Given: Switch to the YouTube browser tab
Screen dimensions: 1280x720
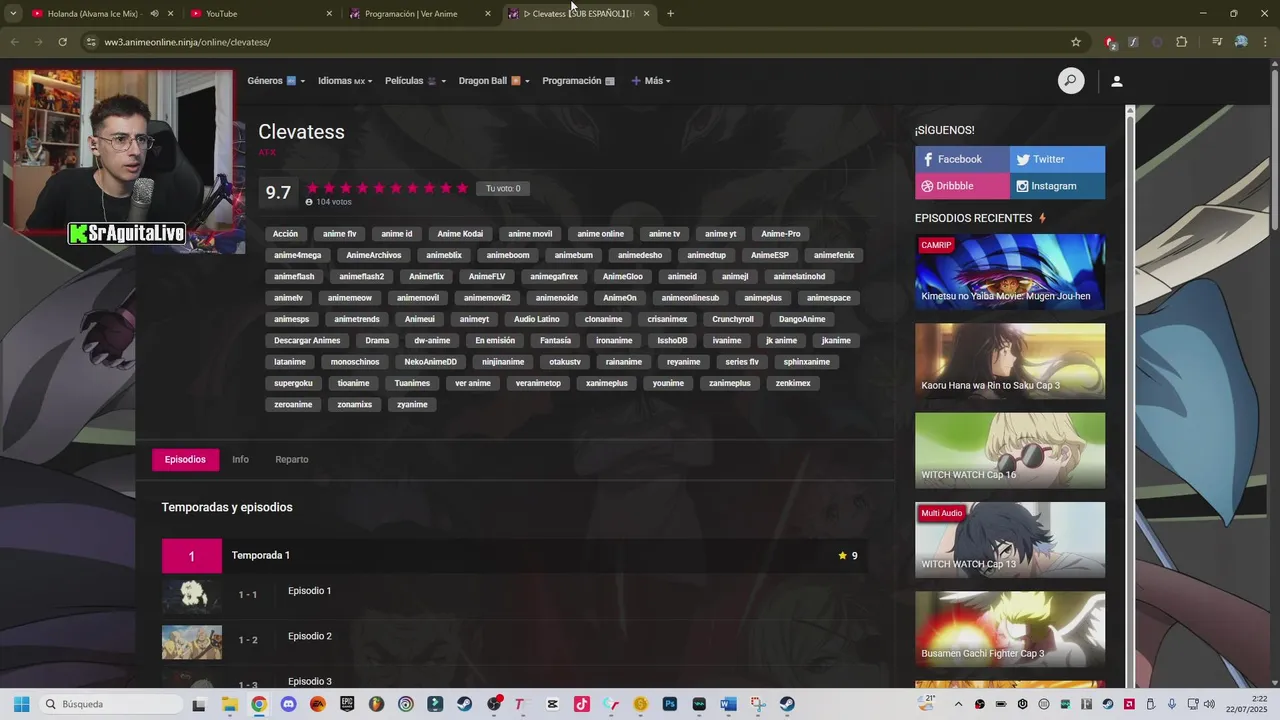Looking at the screenshot, I should click(x=260, y=13).
